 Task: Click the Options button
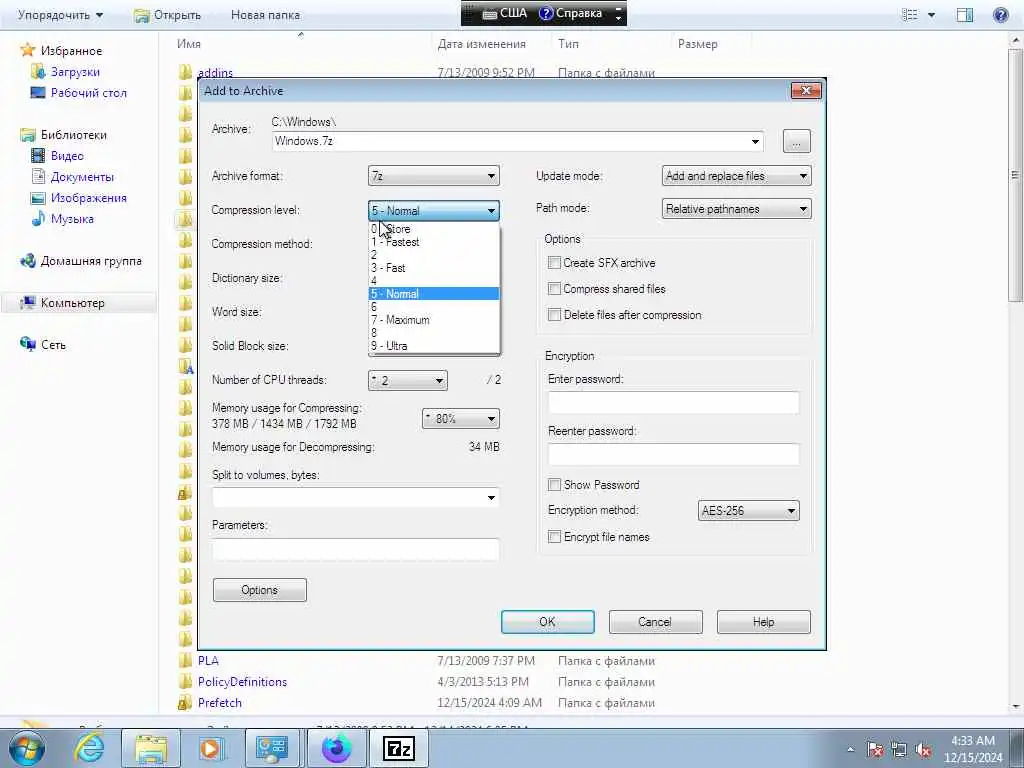click(x=259, y=590)
